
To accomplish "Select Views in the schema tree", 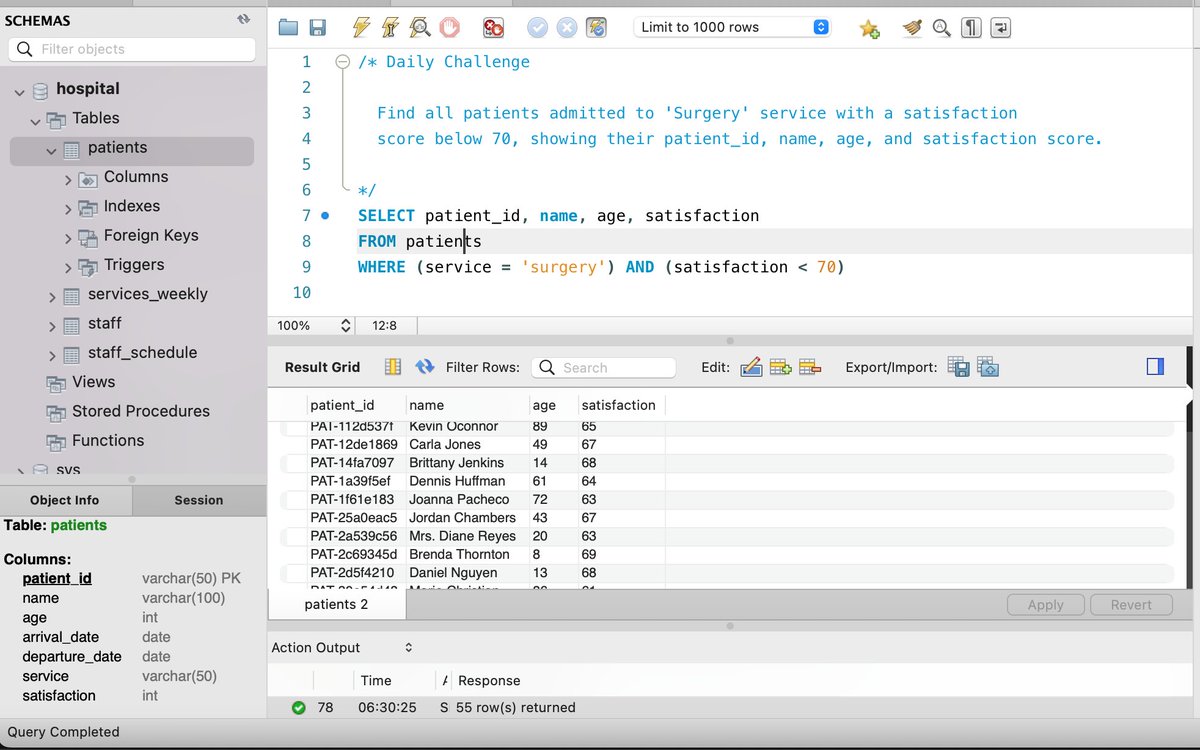I will tap(93, 382).
